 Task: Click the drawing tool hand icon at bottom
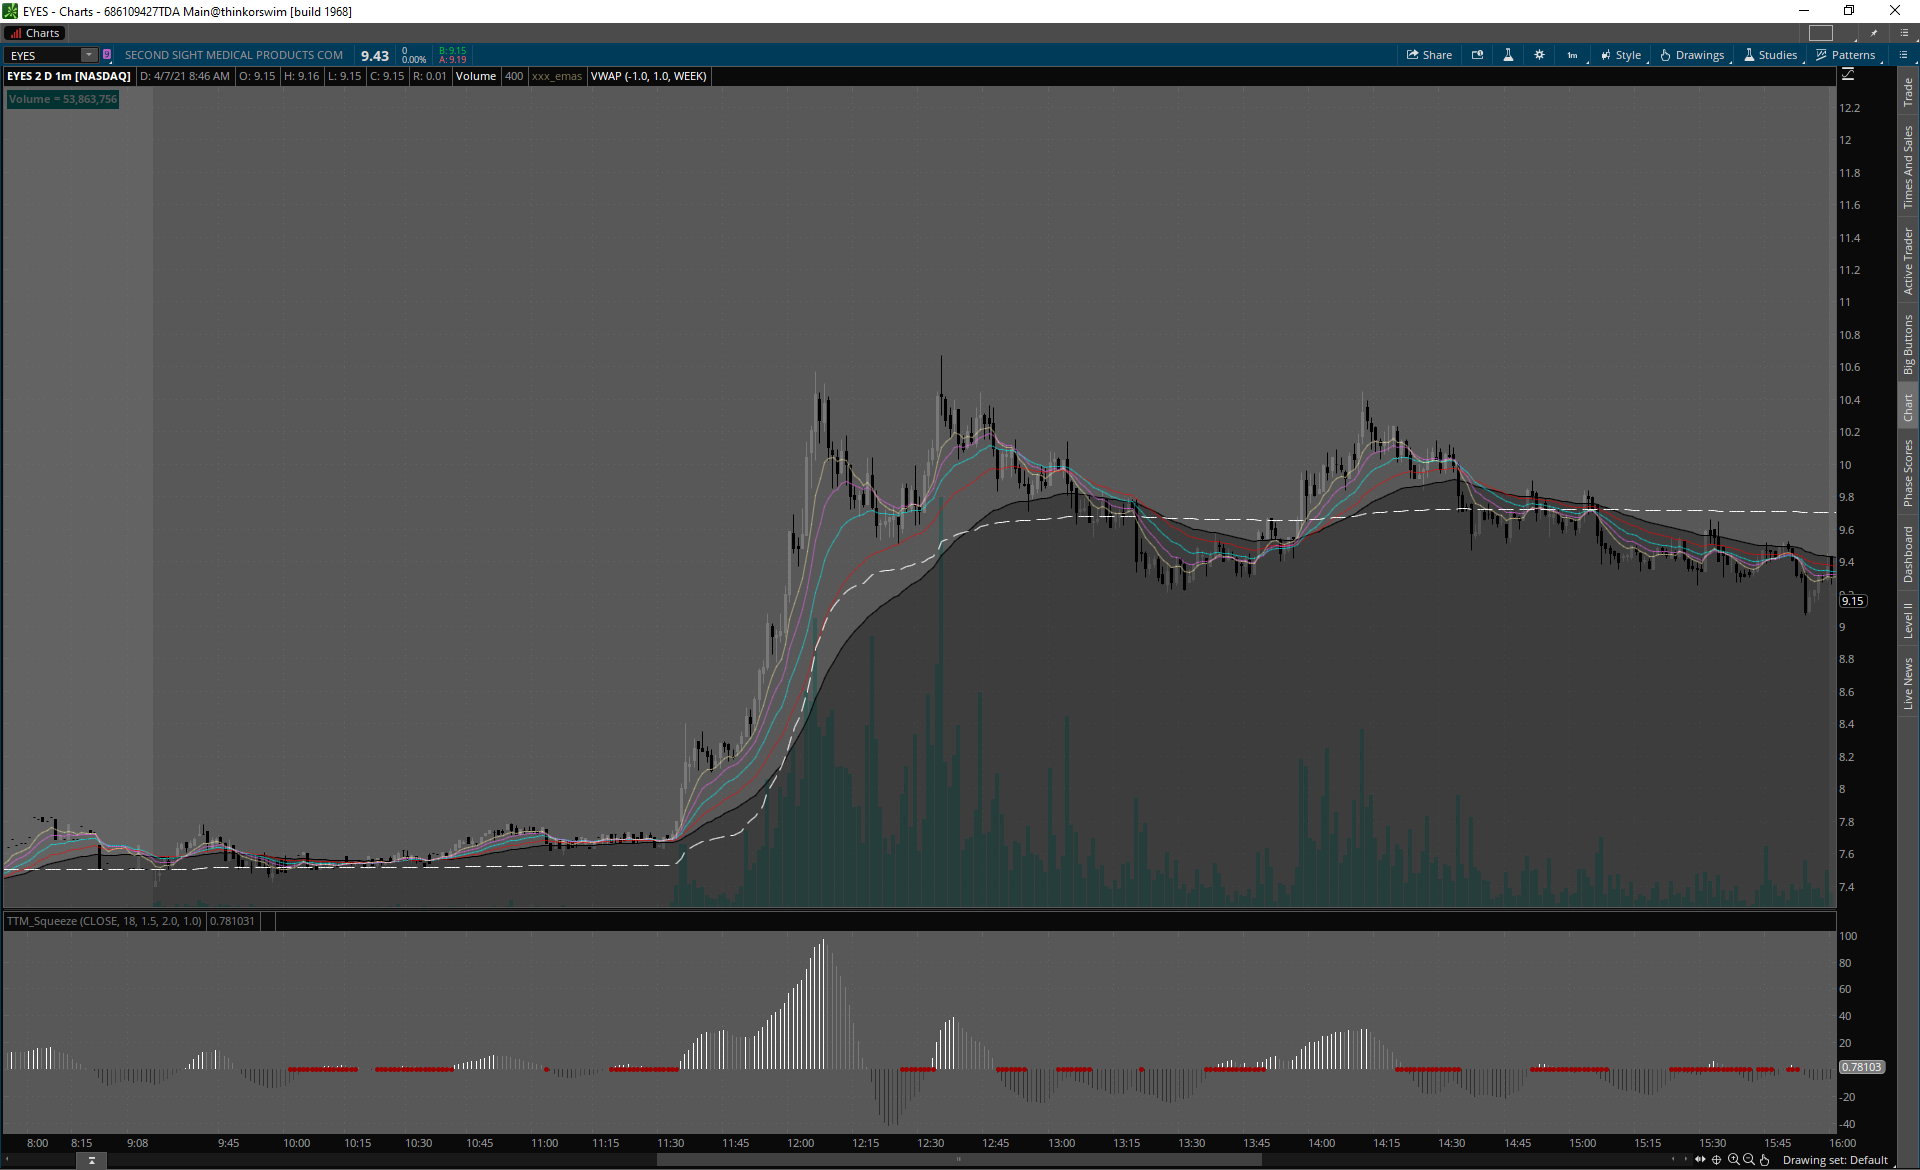[1765, 1160]
